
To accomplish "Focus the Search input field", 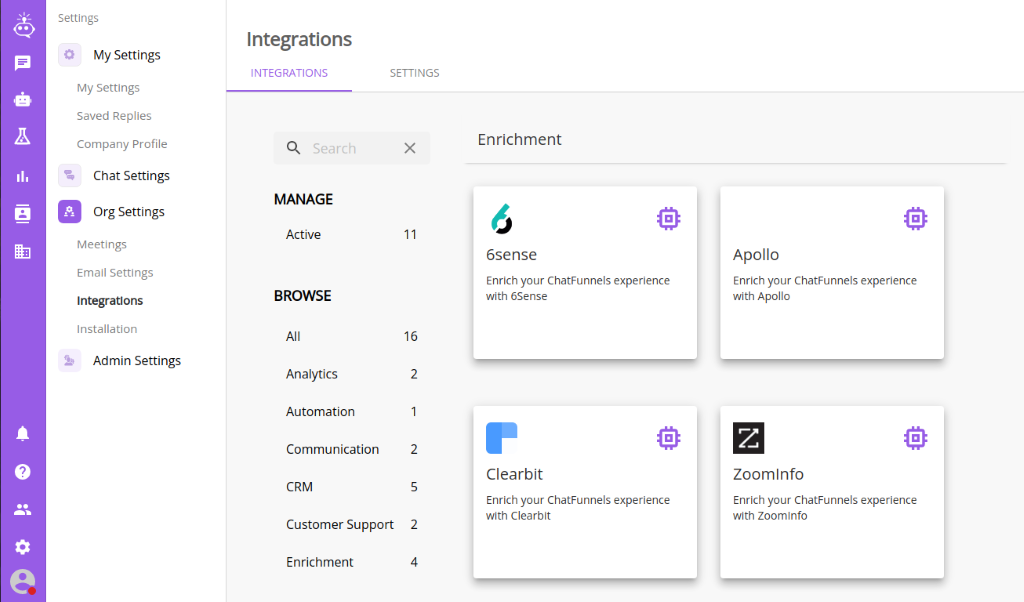I will click(352, 148).
